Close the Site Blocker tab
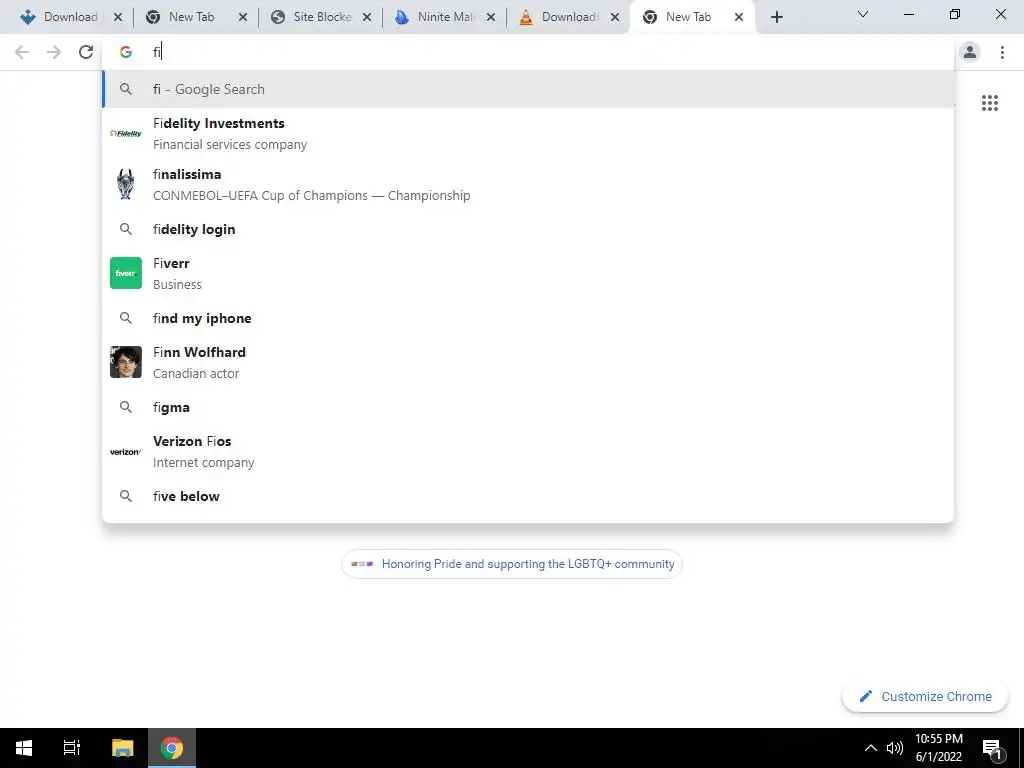Viewport: 1024px width, 768px height. 367,18
